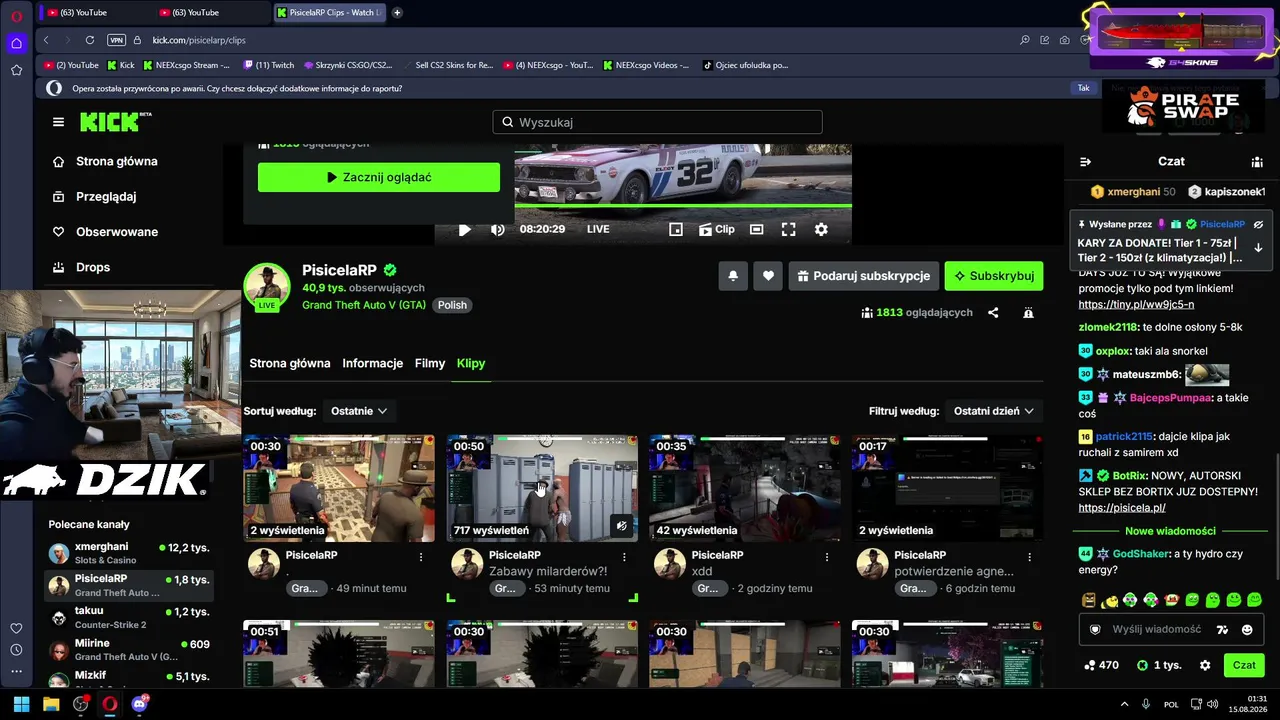The height and width of the screenshot is (720, 1280).
Task: Follow PisicelaRP with the heart button
Action: [x=768, y=276]
